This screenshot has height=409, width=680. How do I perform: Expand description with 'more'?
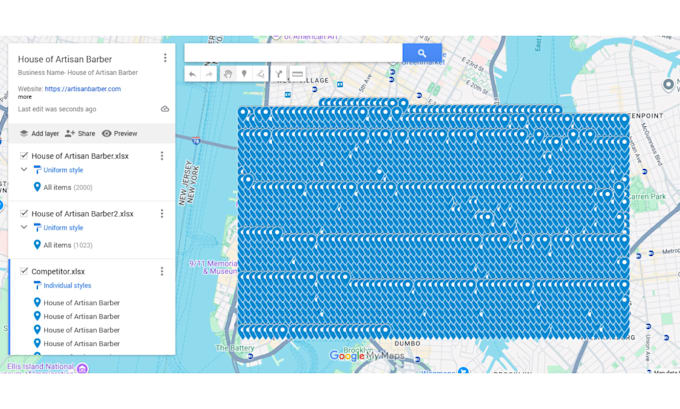click(25, 97)
